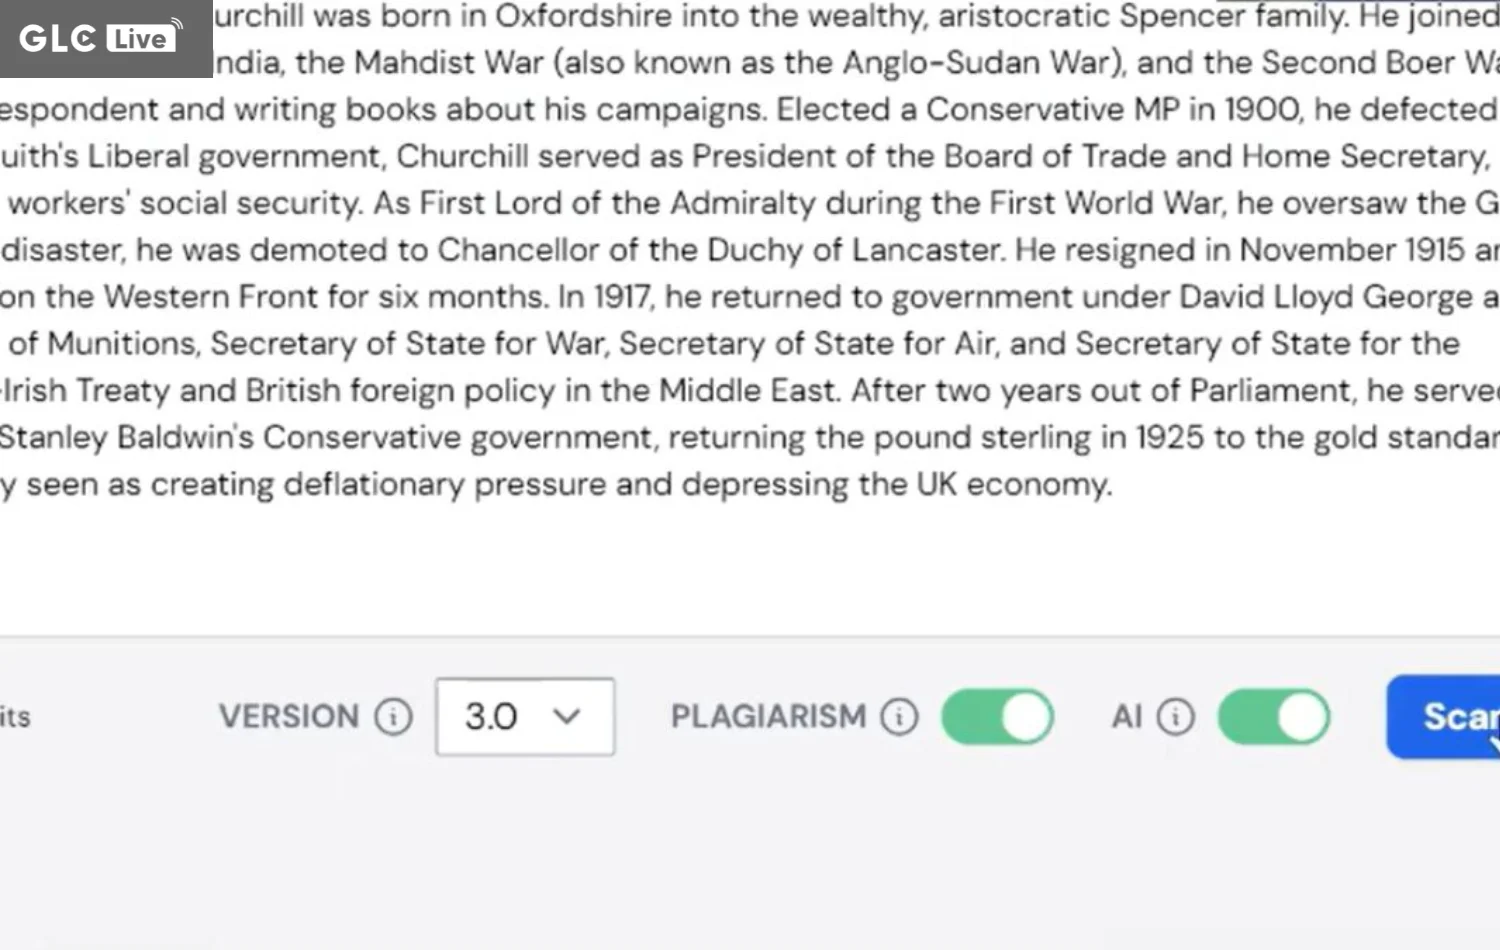Screen dimensions: 1500x950
Task: Click the PLAGIARISM label
Action: point(768,717)
